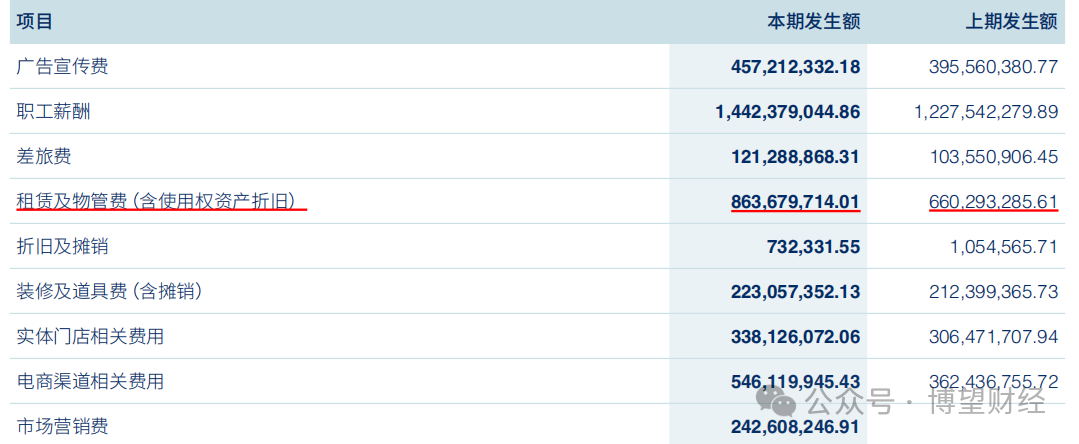
Task: Click current period value 1,442,379,044.86
Action: click(x=788, y=112)
